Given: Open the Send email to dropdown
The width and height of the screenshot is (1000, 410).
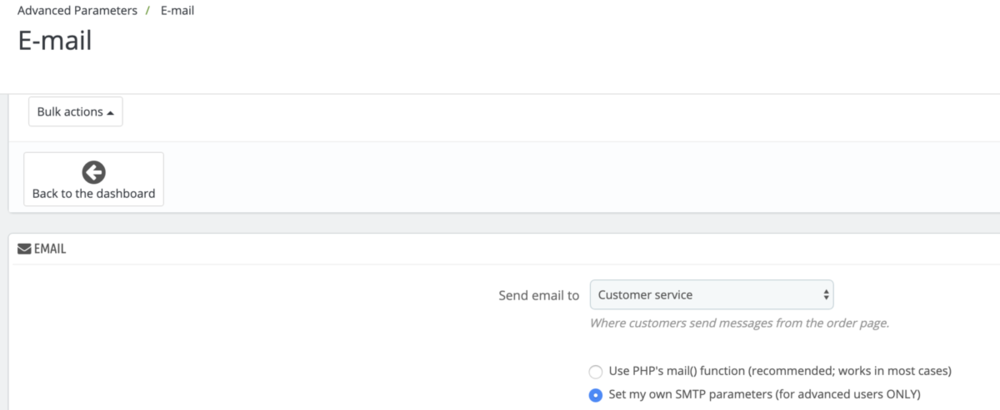Looking at the screenshot, I should click(x=711, y=295).
